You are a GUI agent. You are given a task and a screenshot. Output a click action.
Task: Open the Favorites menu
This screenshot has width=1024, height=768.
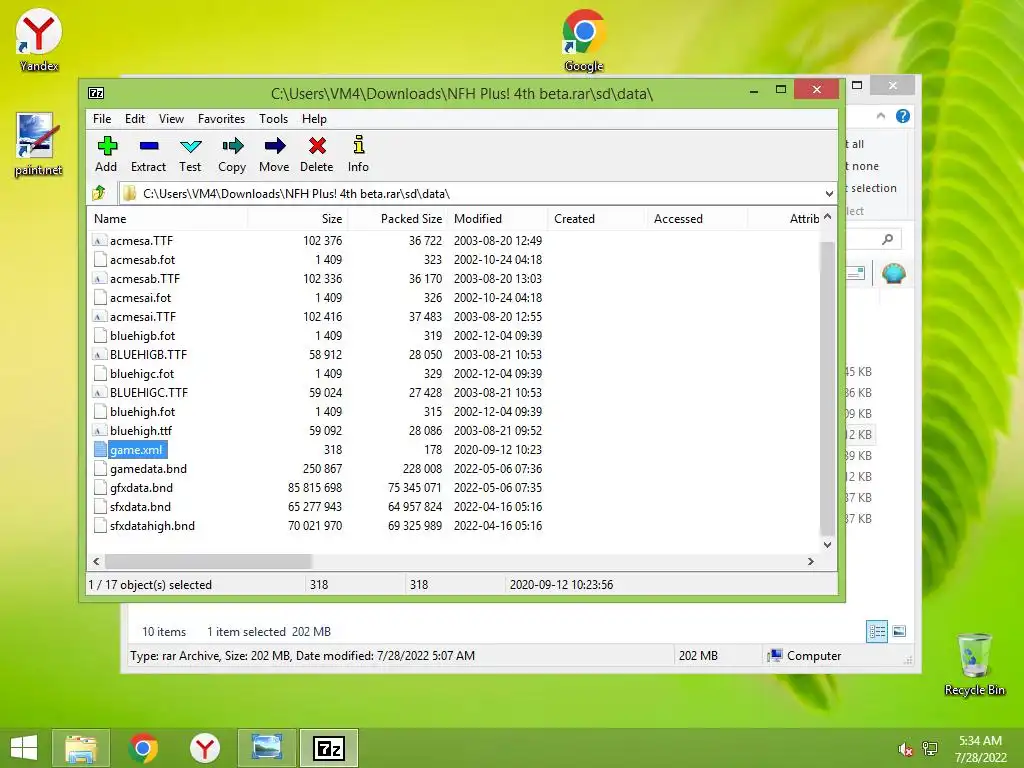tap(221, 119)
